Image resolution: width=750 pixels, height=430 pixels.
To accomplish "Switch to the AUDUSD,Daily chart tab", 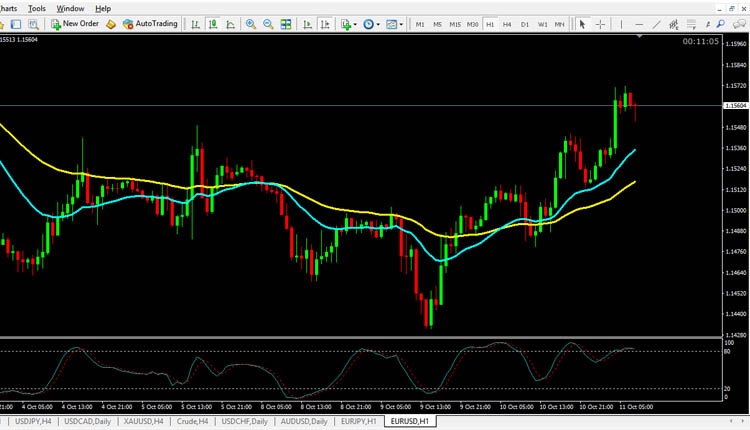I will click(x=304, y=421).
